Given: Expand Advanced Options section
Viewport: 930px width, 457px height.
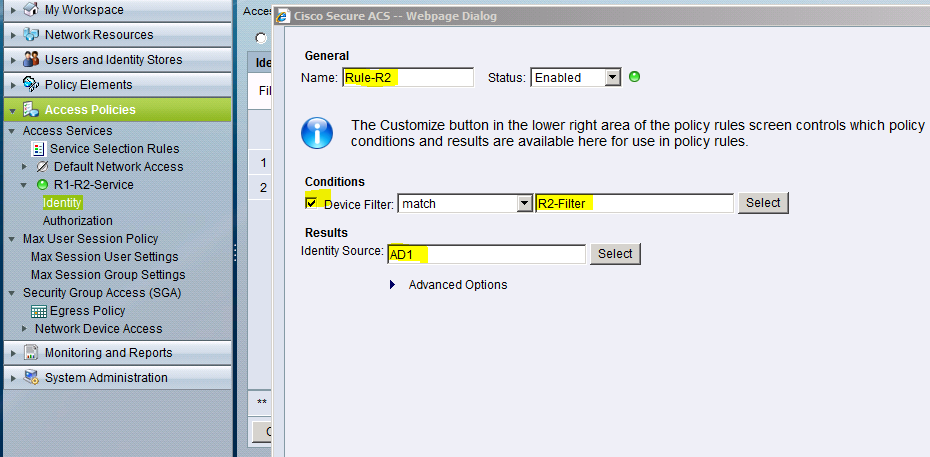Looking at the screenshot, I should click(392, 285).
